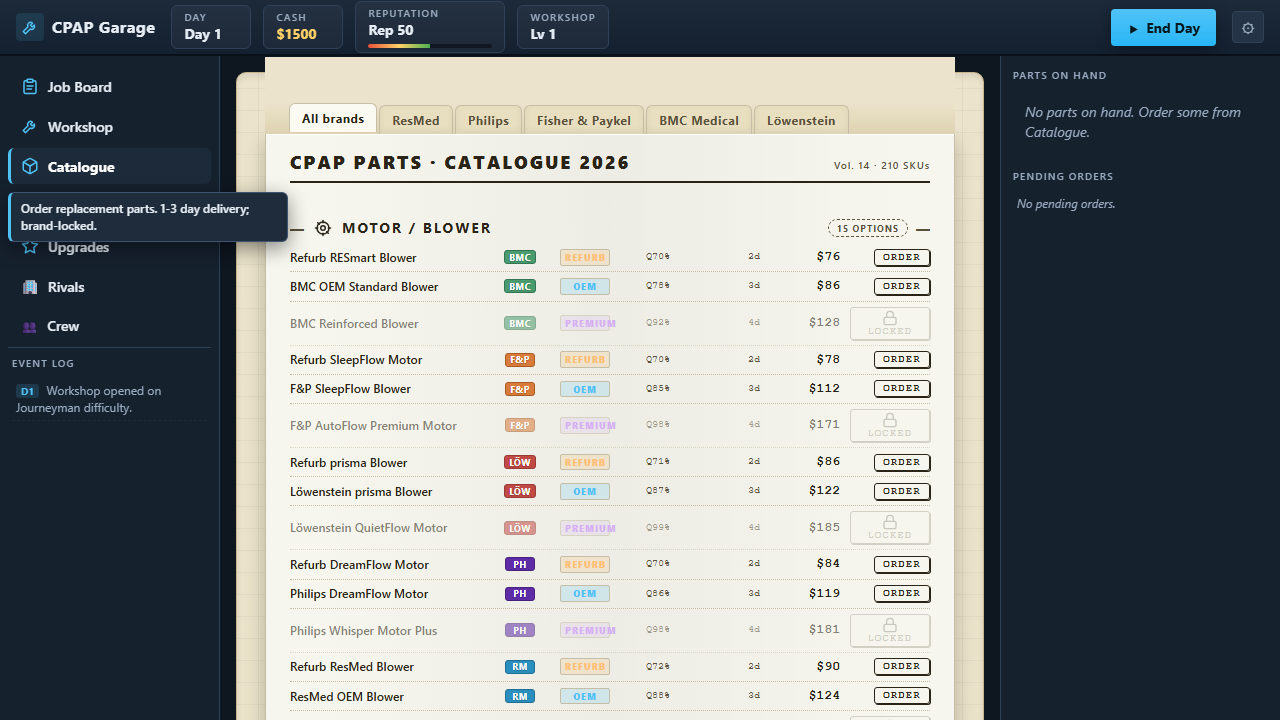Switch to the BMC Medical tab
1280x720 pixels.
click(x=699, y=120)
